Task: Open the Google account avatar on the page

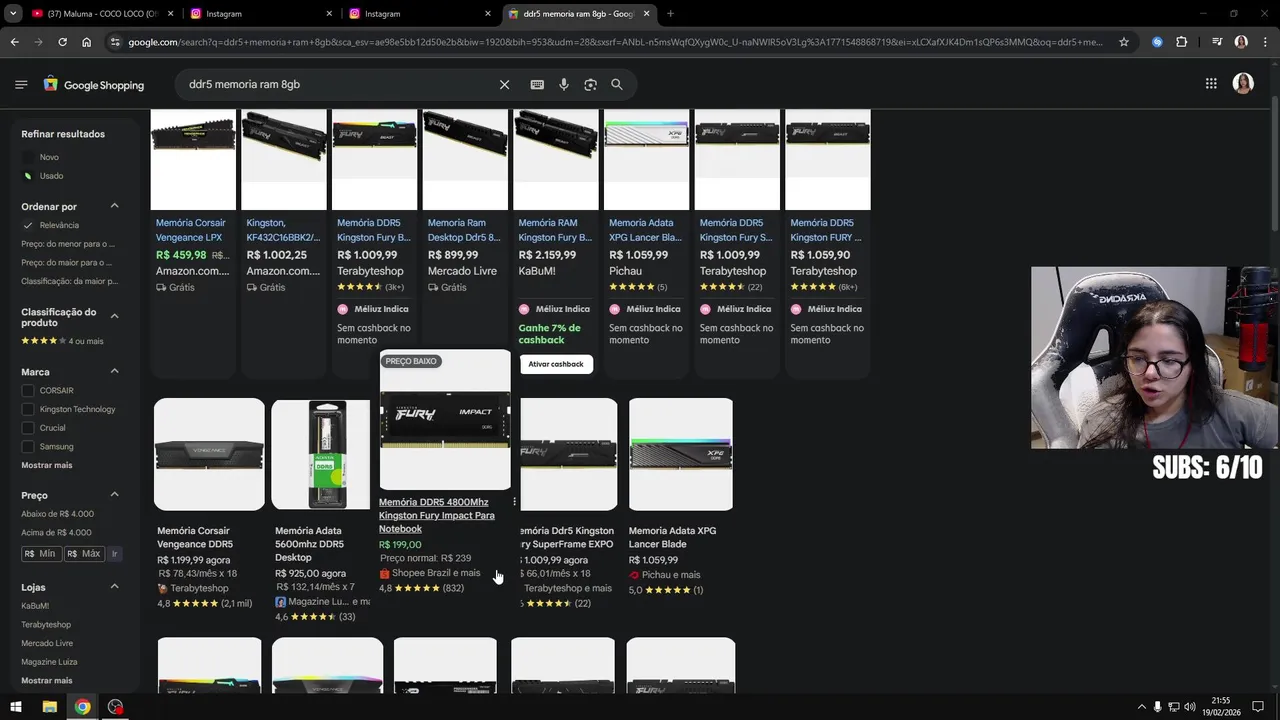Action: pyautogui.click(x=1243, y=84)
